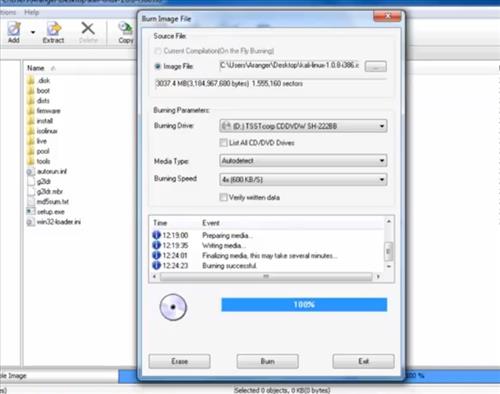Close the Burn Image File dialog
The height and width of the screenshot is (394, 500).
pyautogui.click(x=387, y=16)
